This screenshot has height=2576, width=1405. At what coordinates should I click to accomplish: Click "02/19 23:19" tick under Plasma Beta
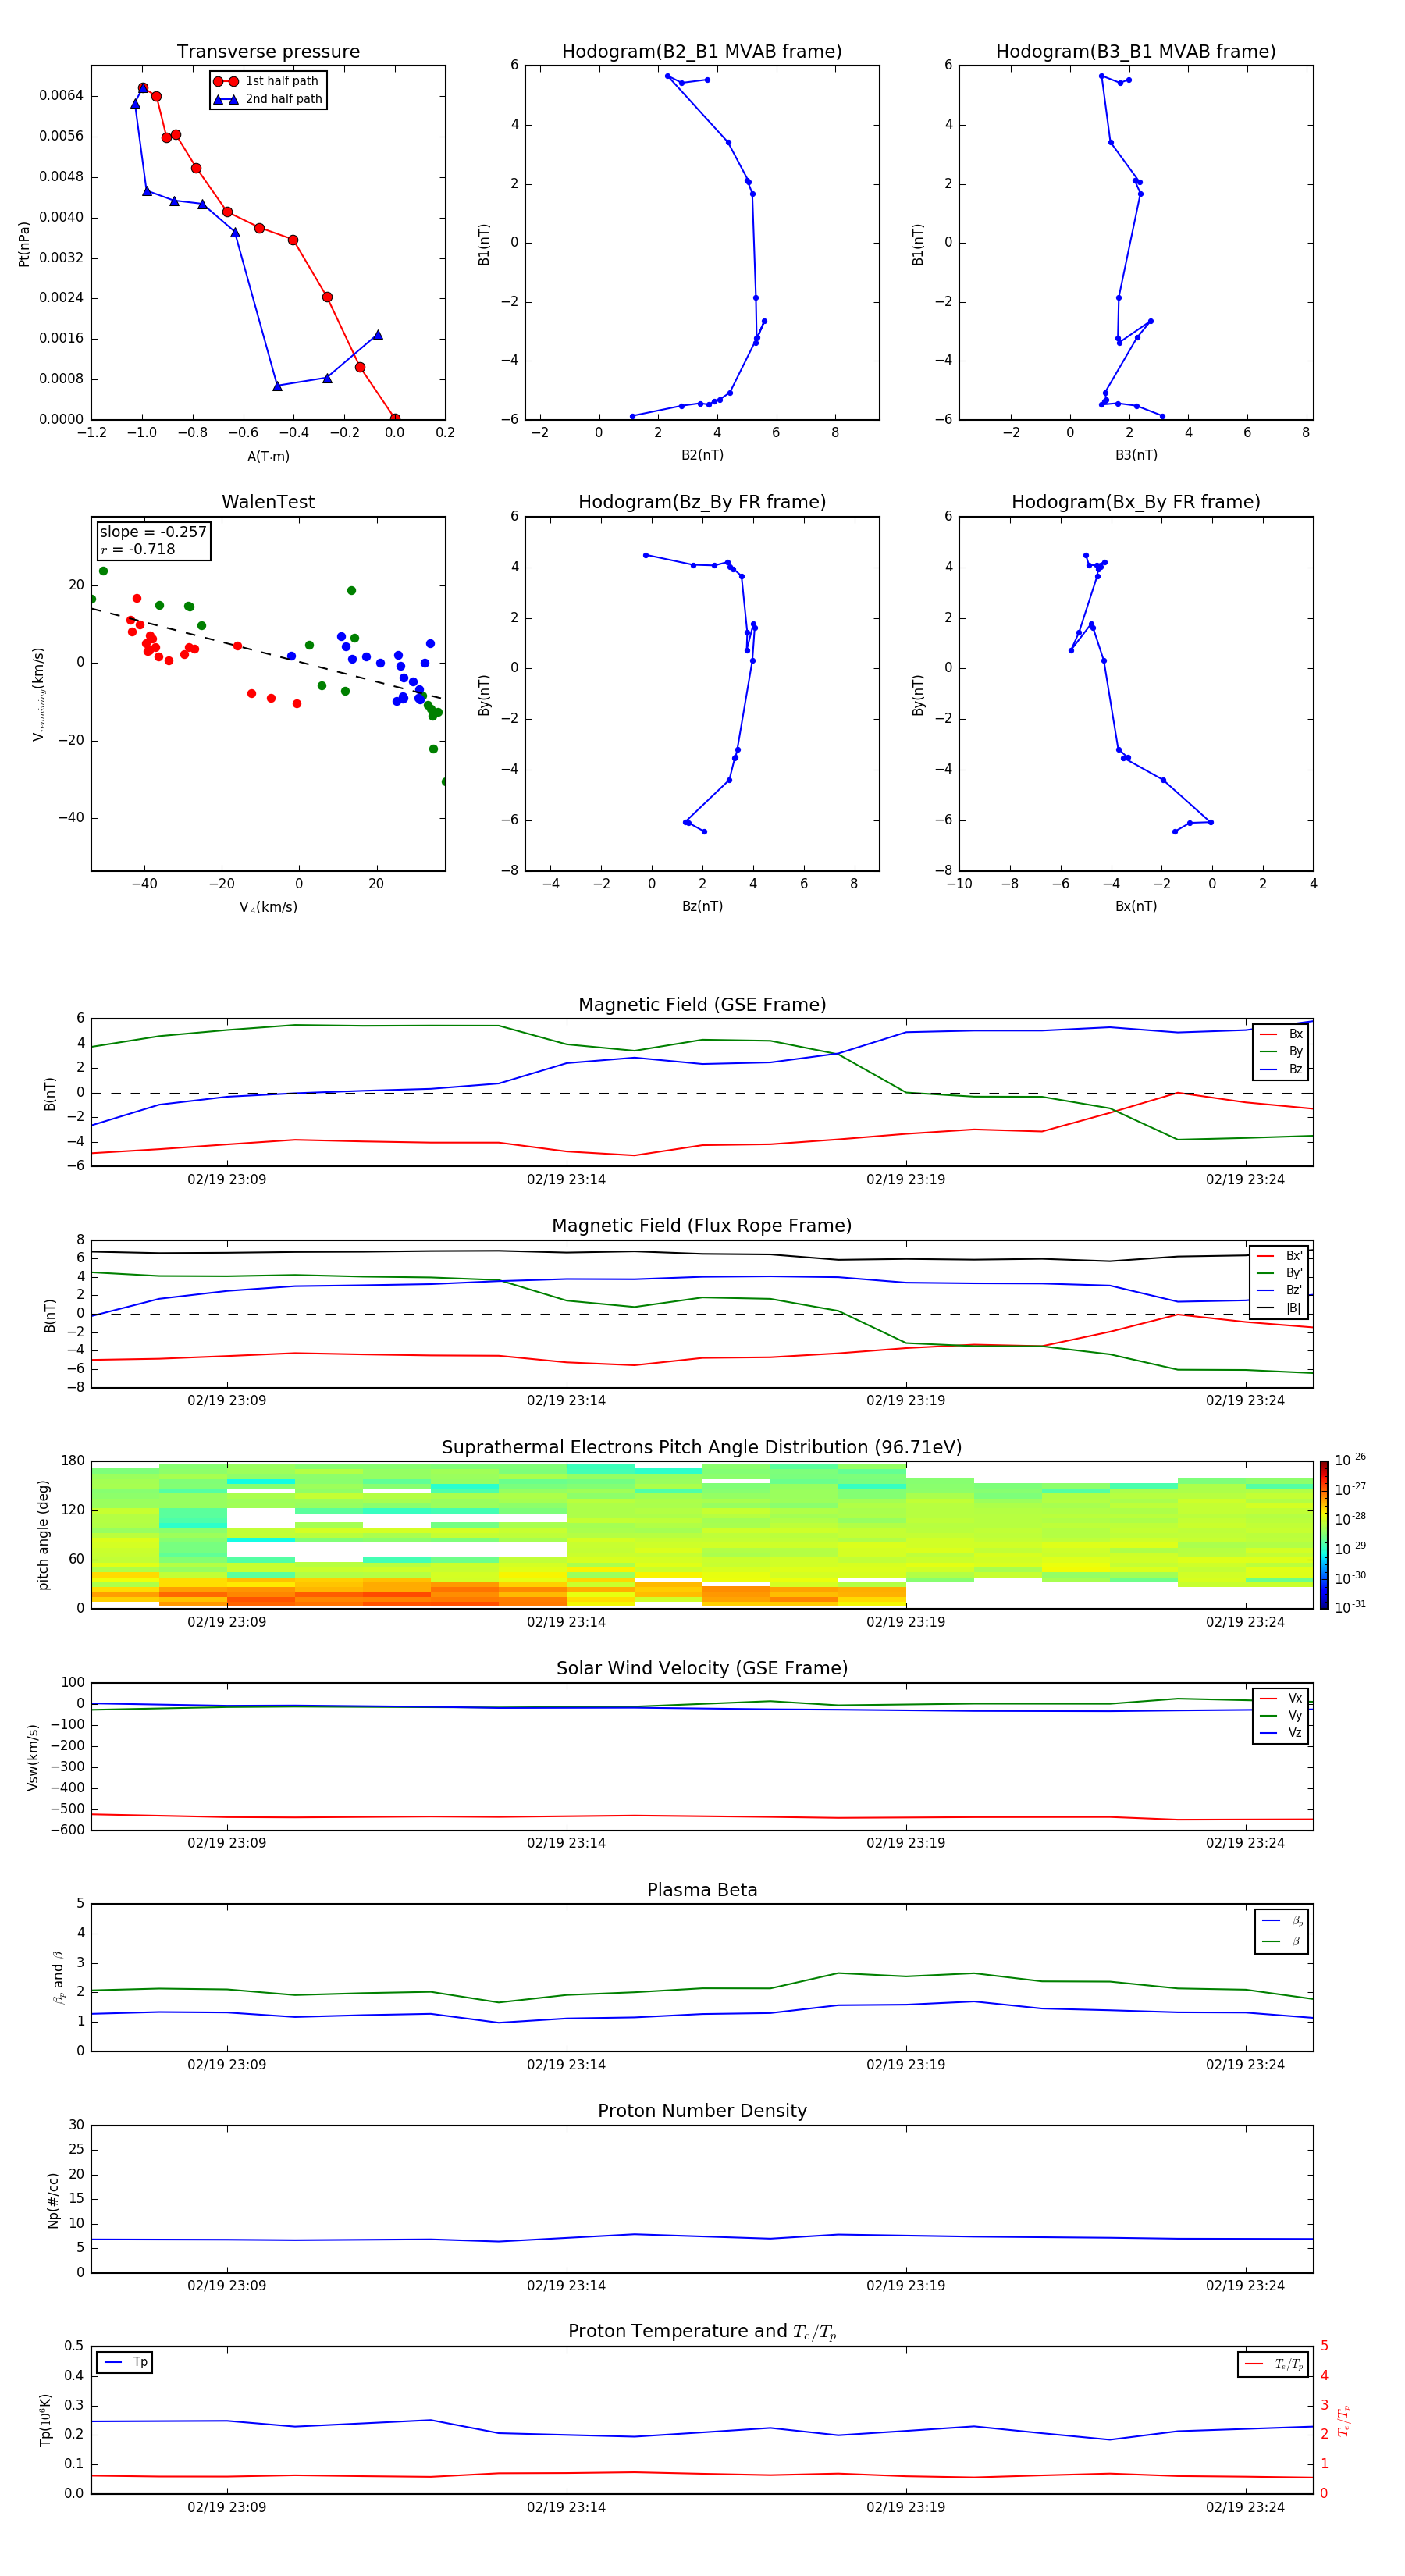tap(905, 2064)
